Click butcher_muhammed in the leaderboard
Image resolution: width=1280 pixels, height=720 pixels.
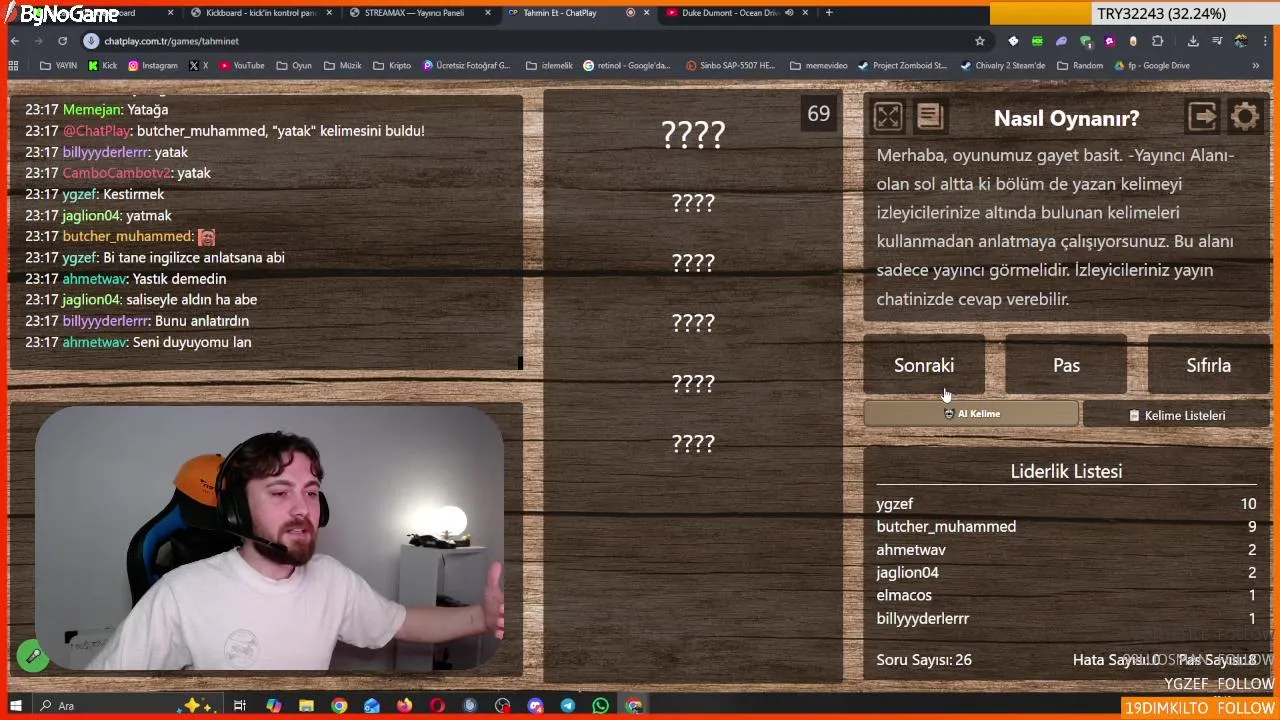tap(946, 527)
